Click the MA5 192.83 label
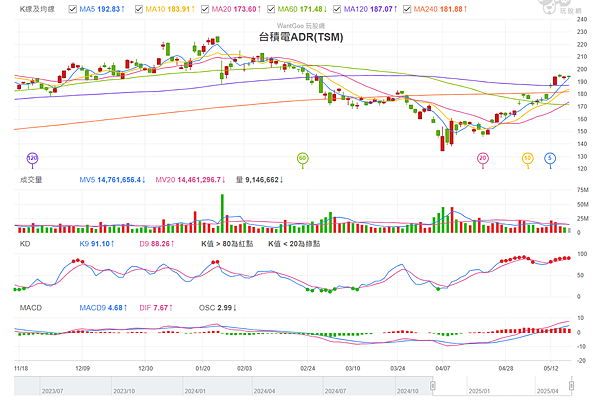This screenshot has width=600, height=401. (102, 9)
